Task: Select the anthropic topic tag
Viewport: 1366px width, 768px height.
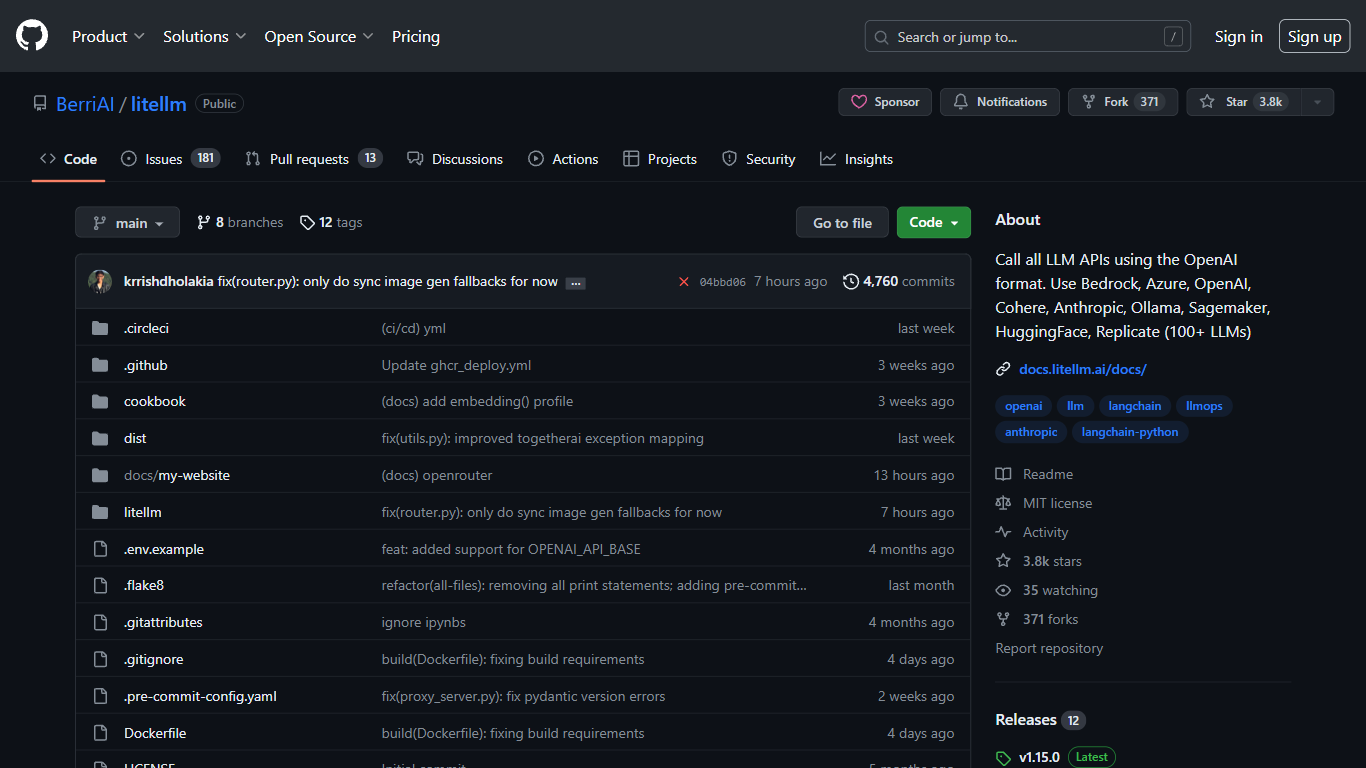Action: tap(1031, 432)
